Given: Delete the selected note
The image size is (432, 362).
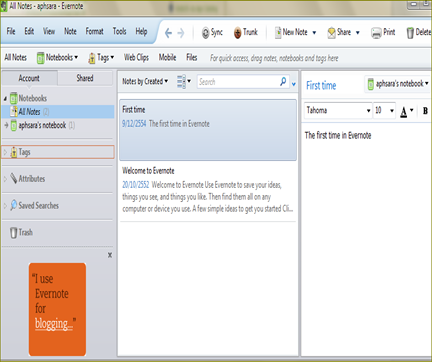Looking at the screenshot, I should coord(419,32).
